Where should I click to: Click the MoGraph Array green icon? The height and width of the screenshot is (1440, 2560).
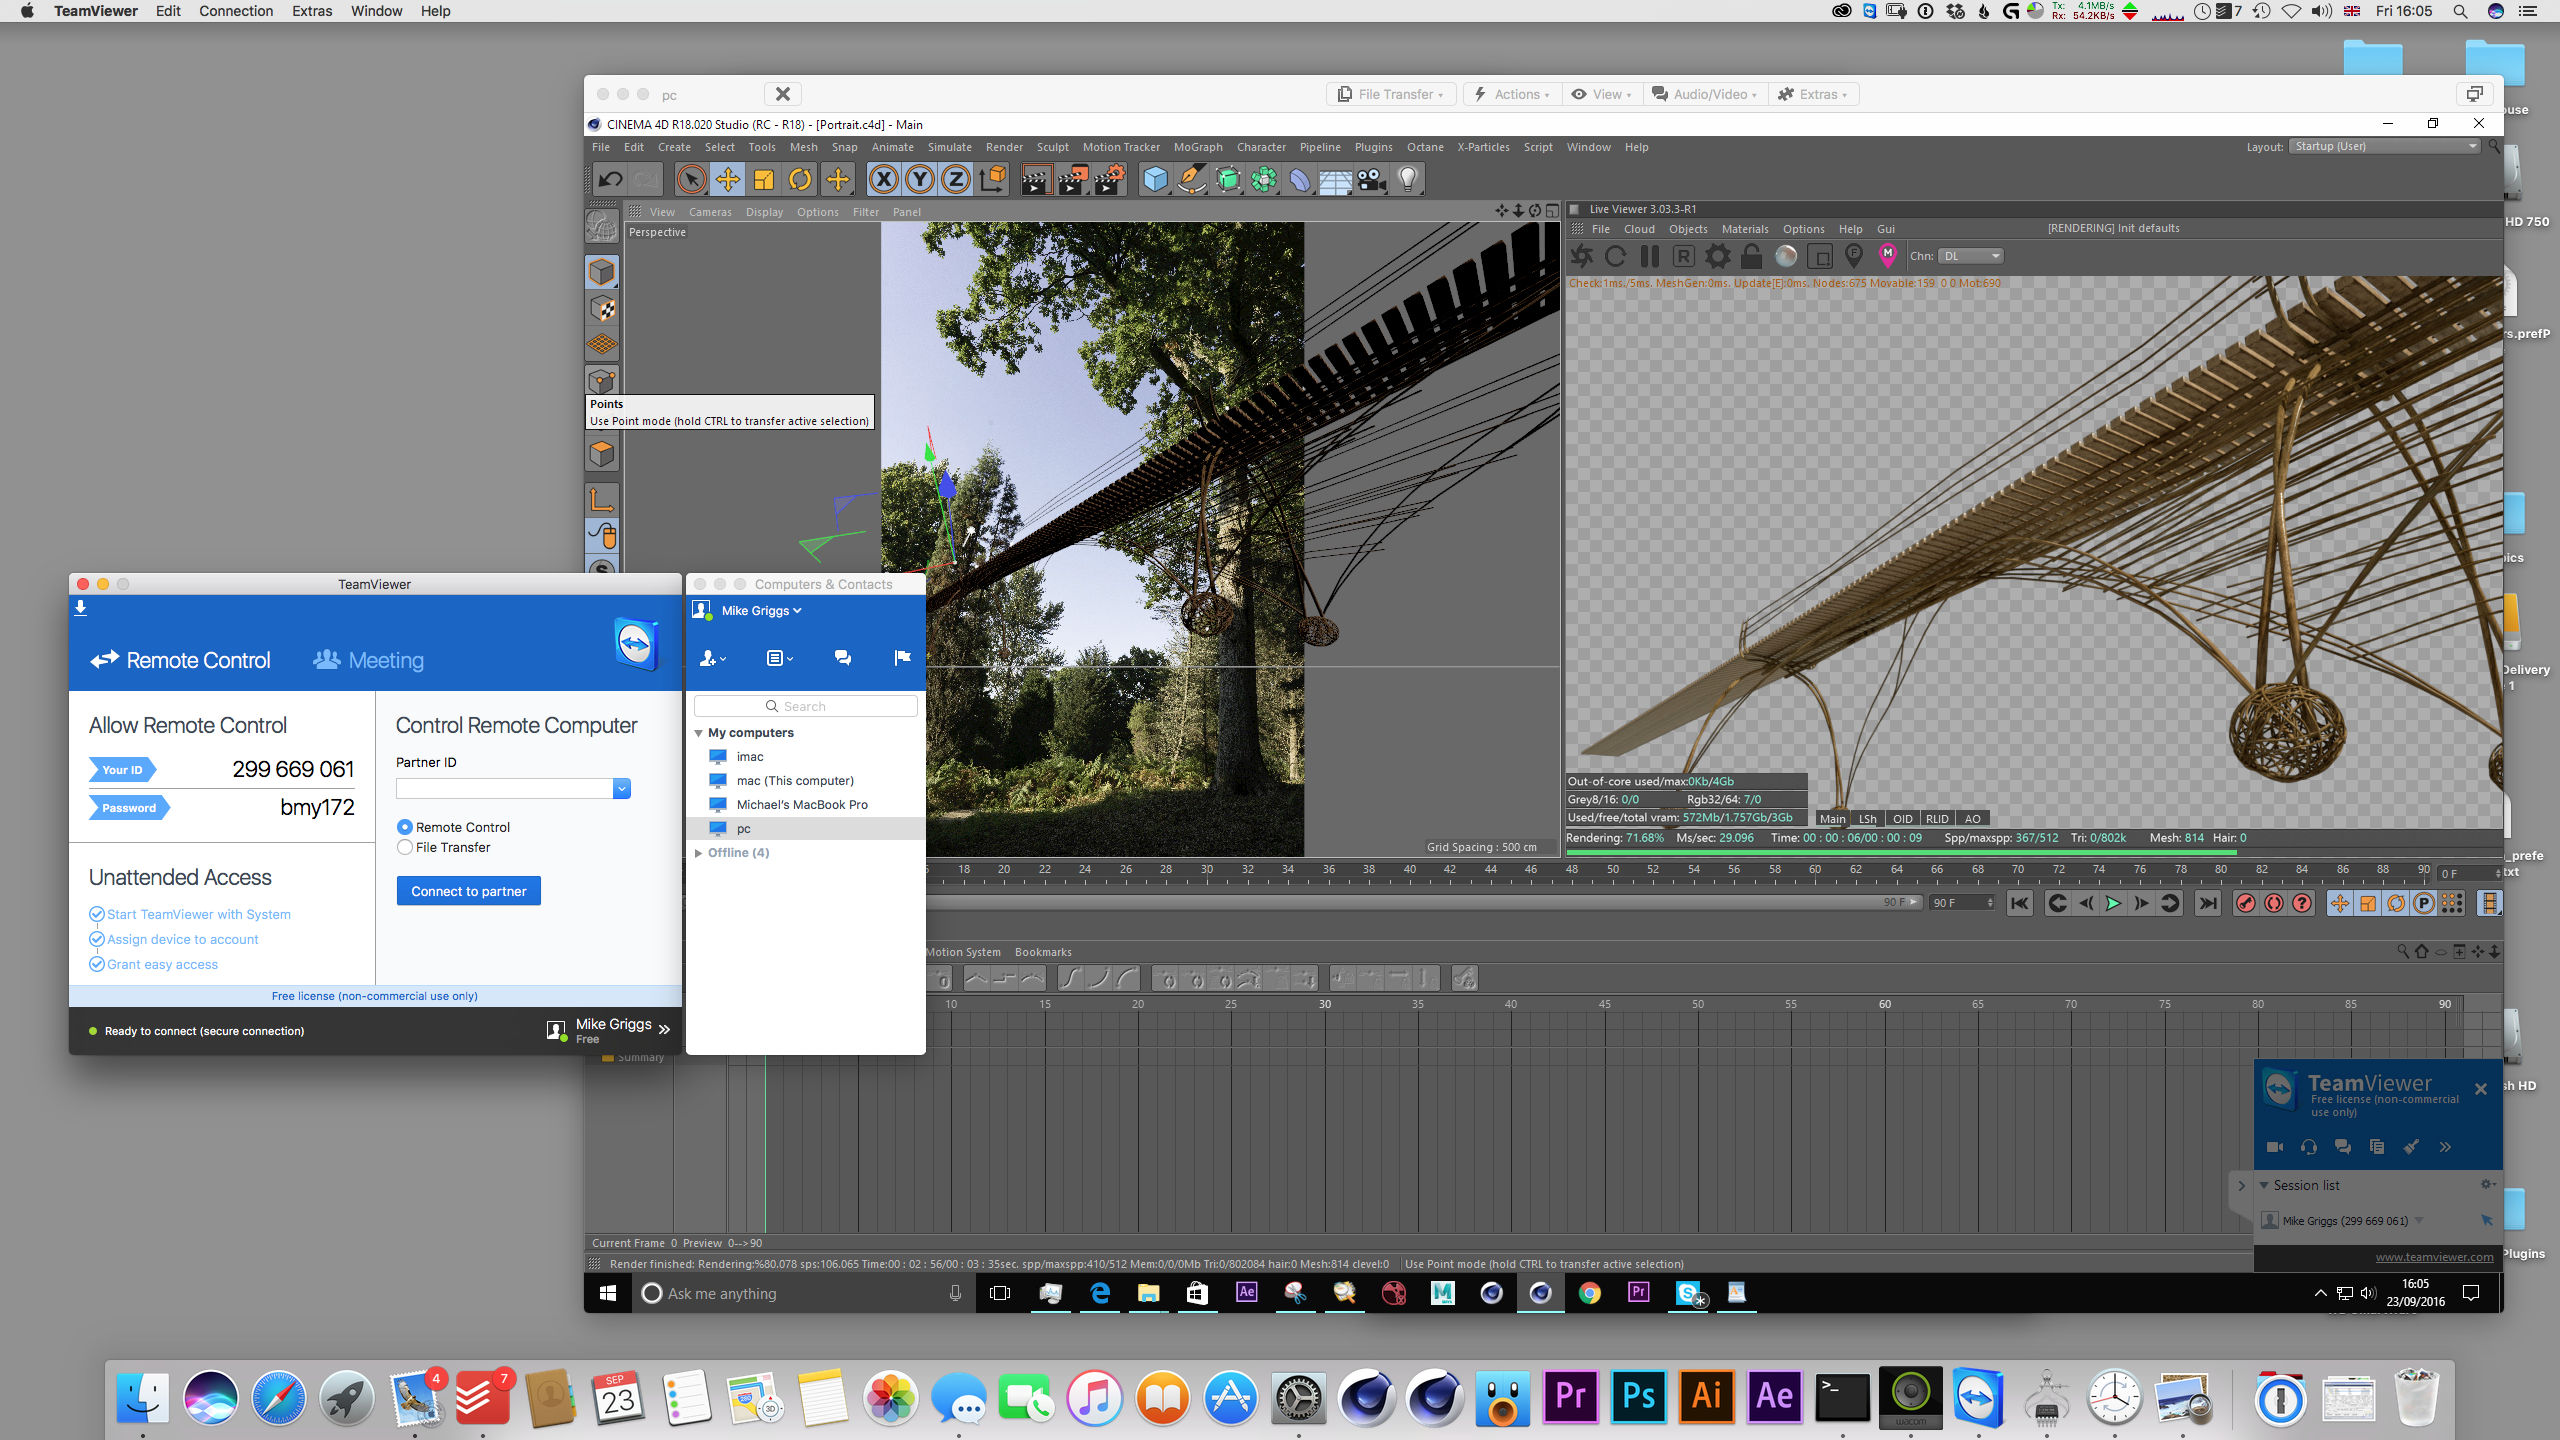pyautogui.click(x=1264, y=180)
